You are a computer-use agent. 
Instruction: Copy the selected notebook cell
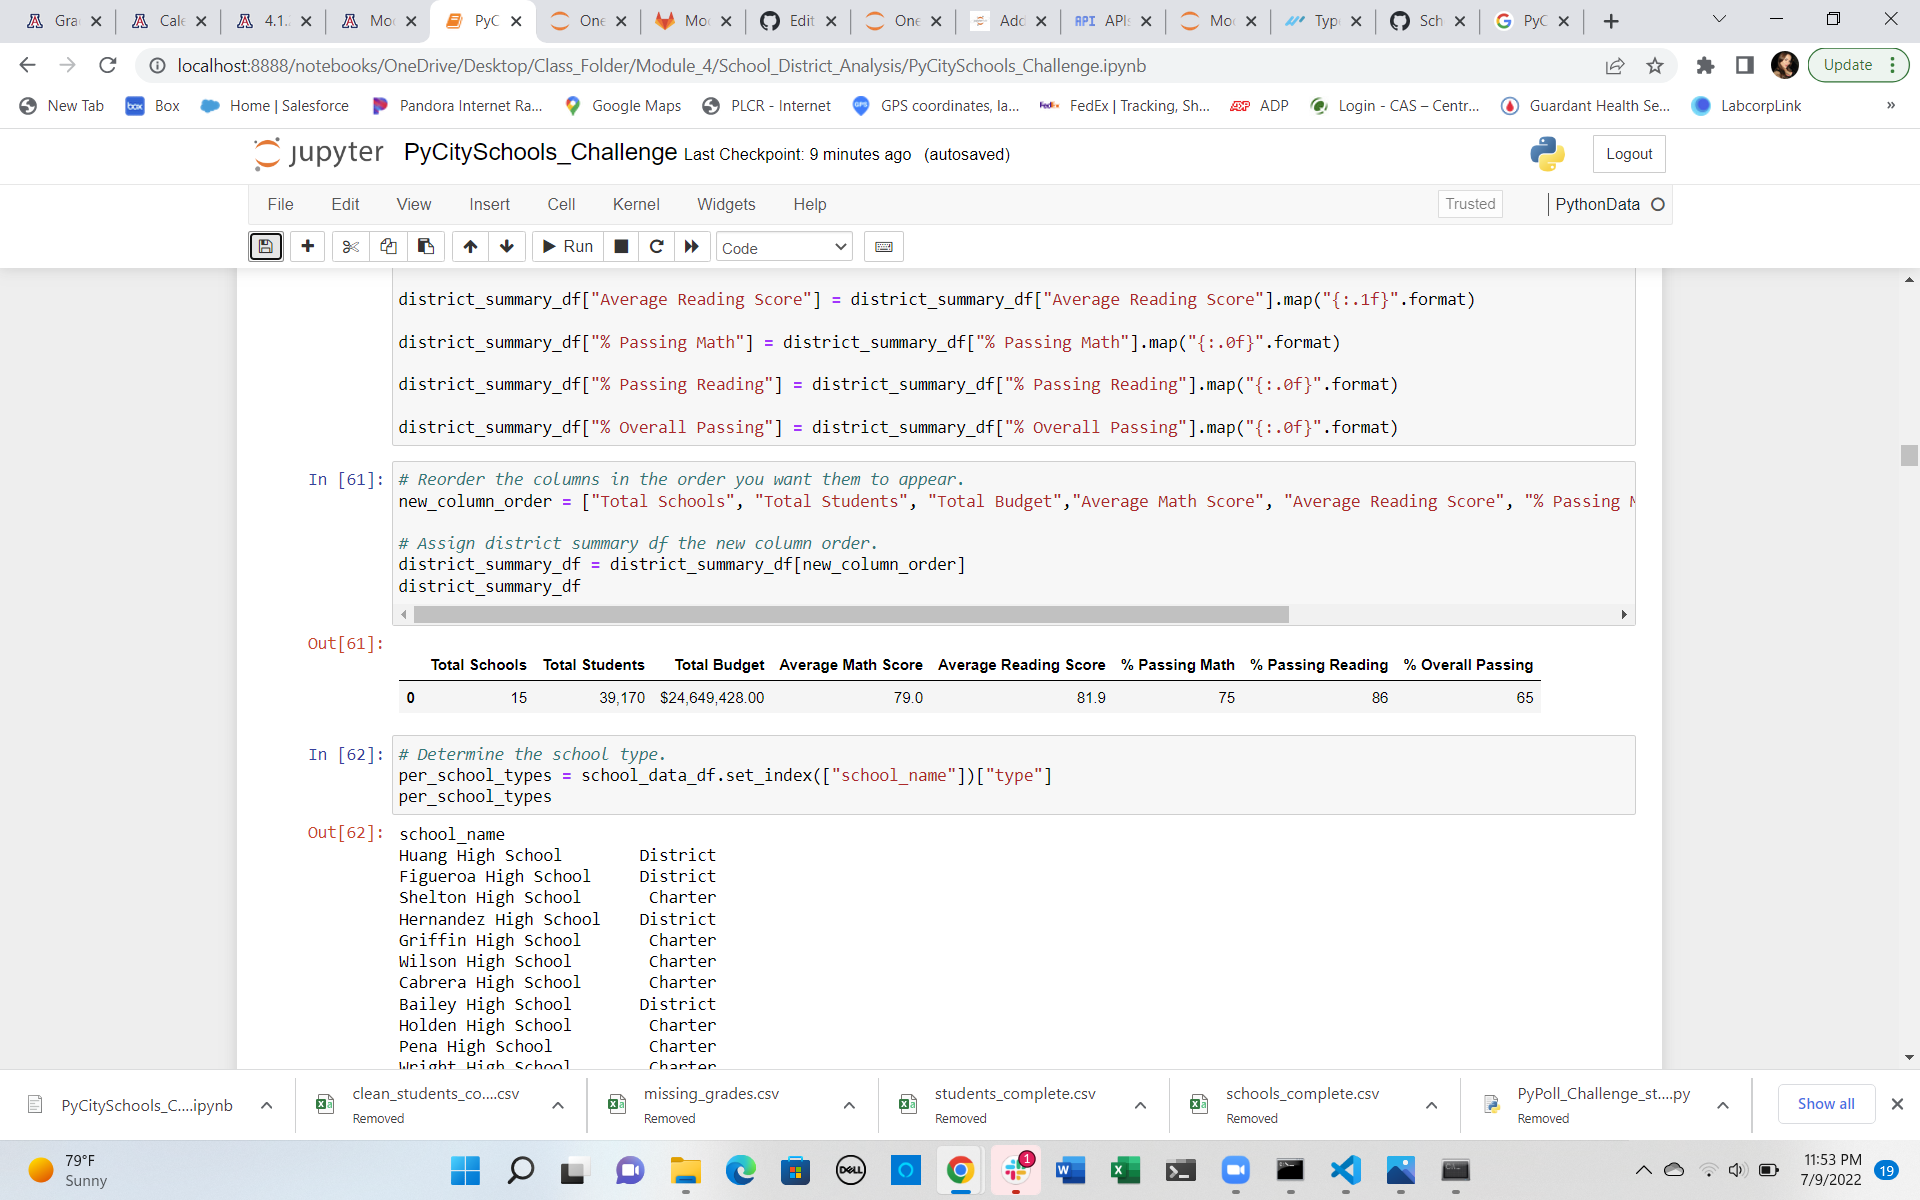388,246
